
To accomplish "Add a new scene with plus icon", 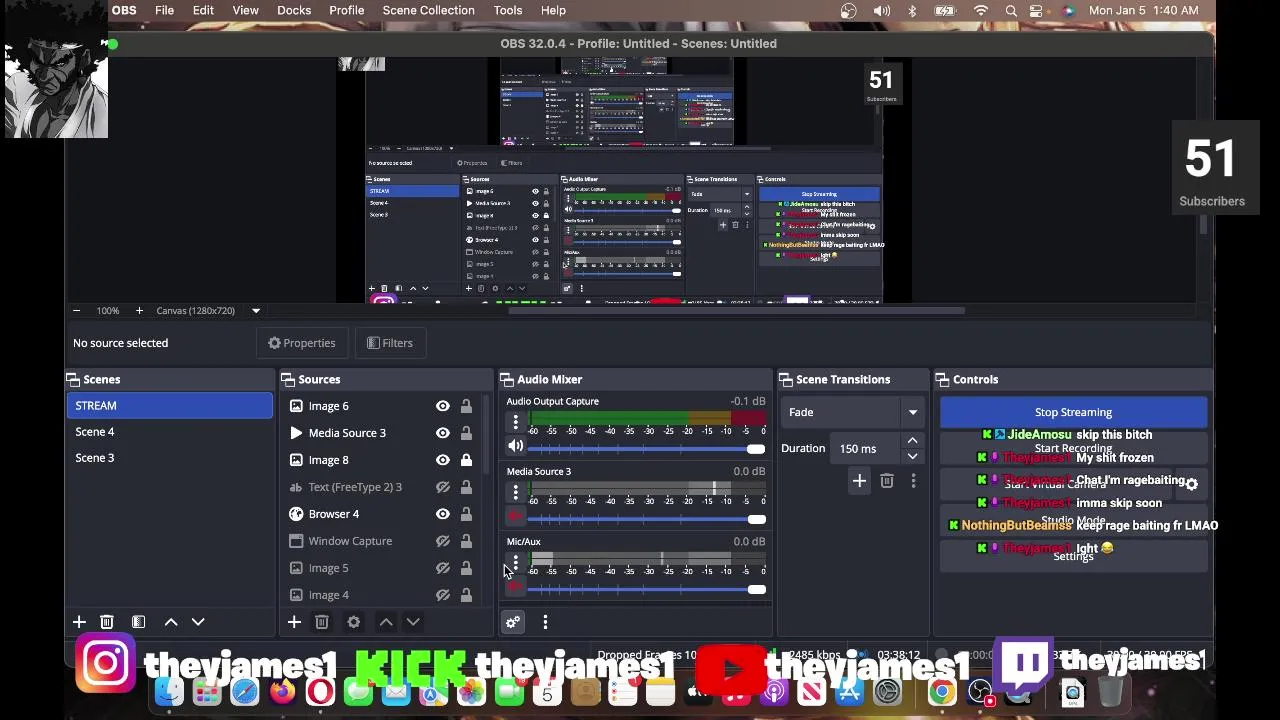I will (79, 622).
